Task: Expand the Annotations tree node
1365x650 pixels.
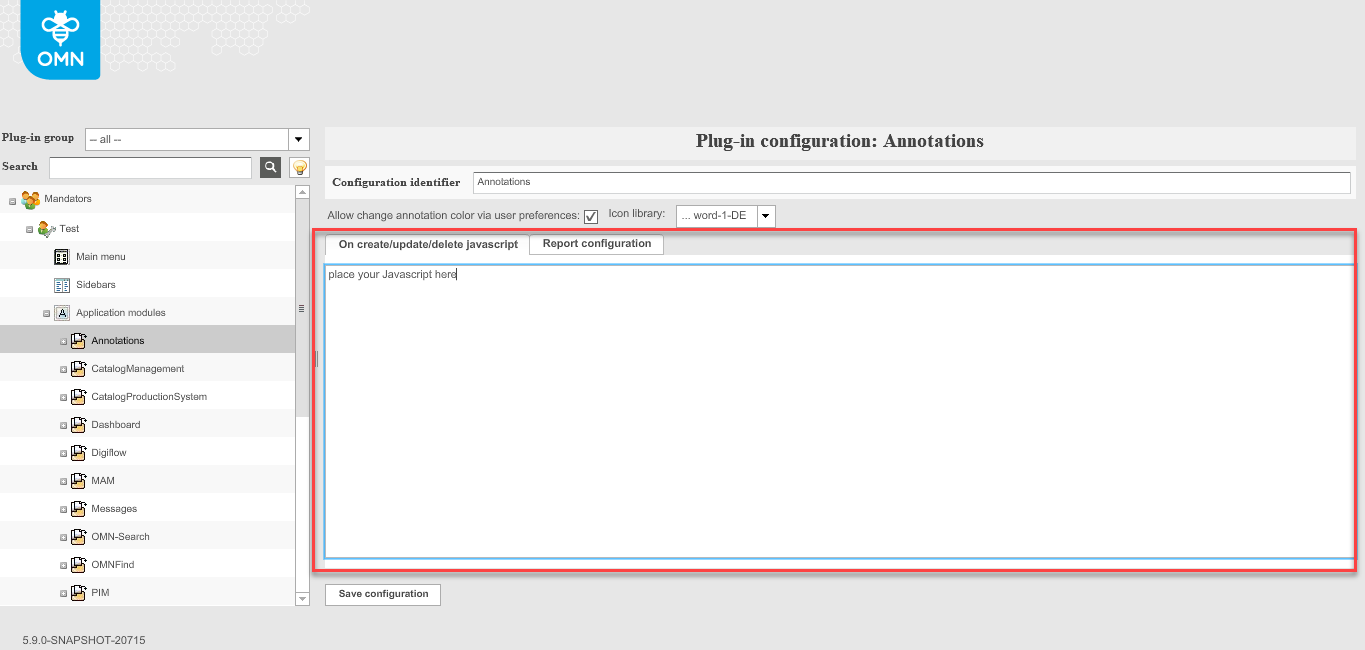Action: (62, 340)
